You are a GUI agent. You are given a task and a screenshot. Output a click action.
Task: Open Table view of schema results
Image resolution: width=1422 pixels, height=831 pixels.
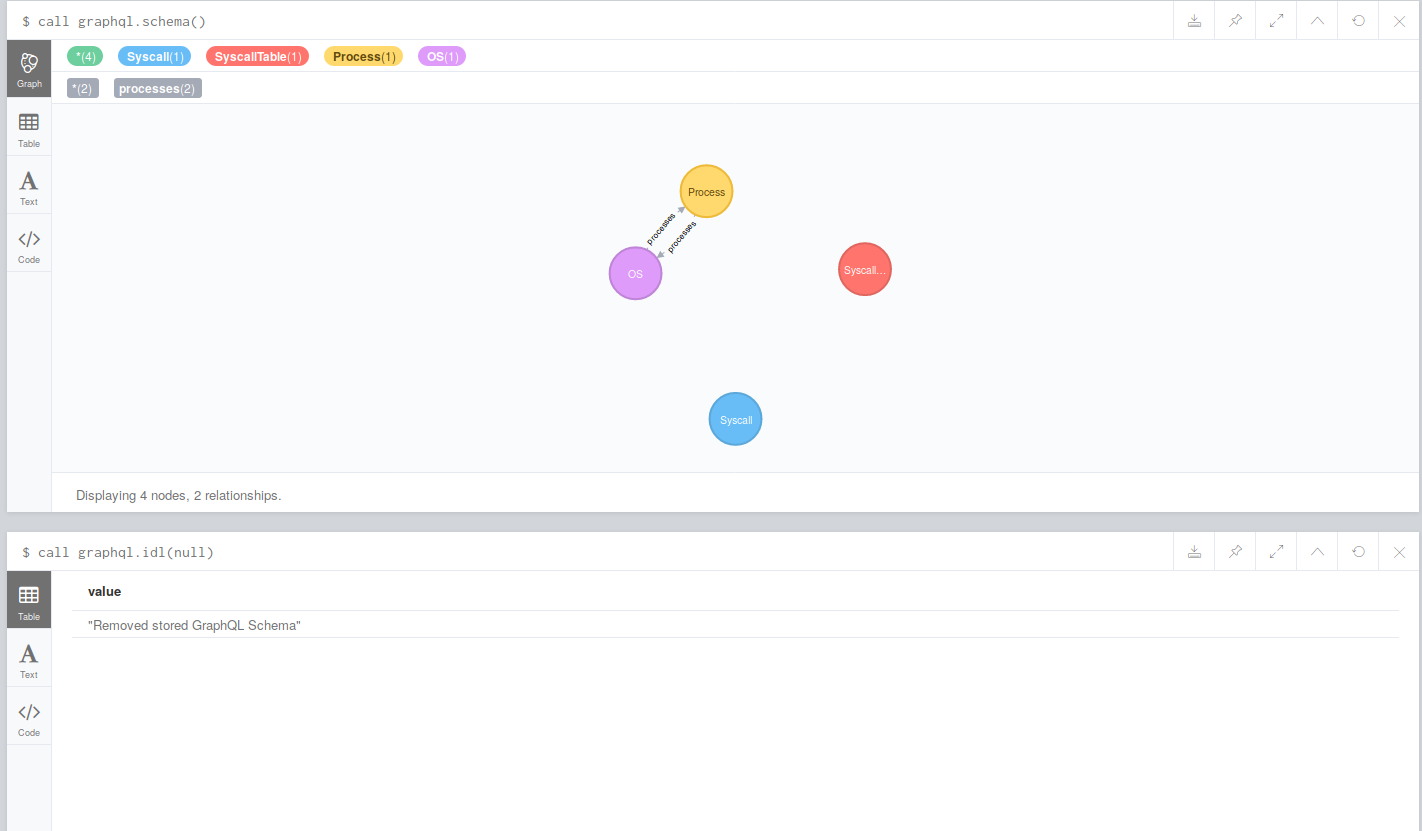click(x=29, y=128)
